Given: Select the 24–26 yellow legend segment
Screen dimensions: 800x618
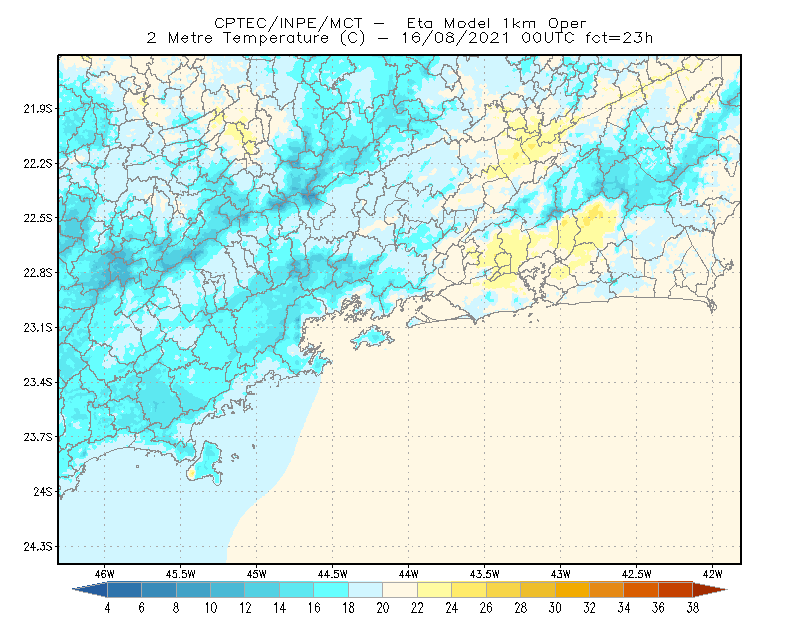Looking at the screenshot, I should coord(469,590).
